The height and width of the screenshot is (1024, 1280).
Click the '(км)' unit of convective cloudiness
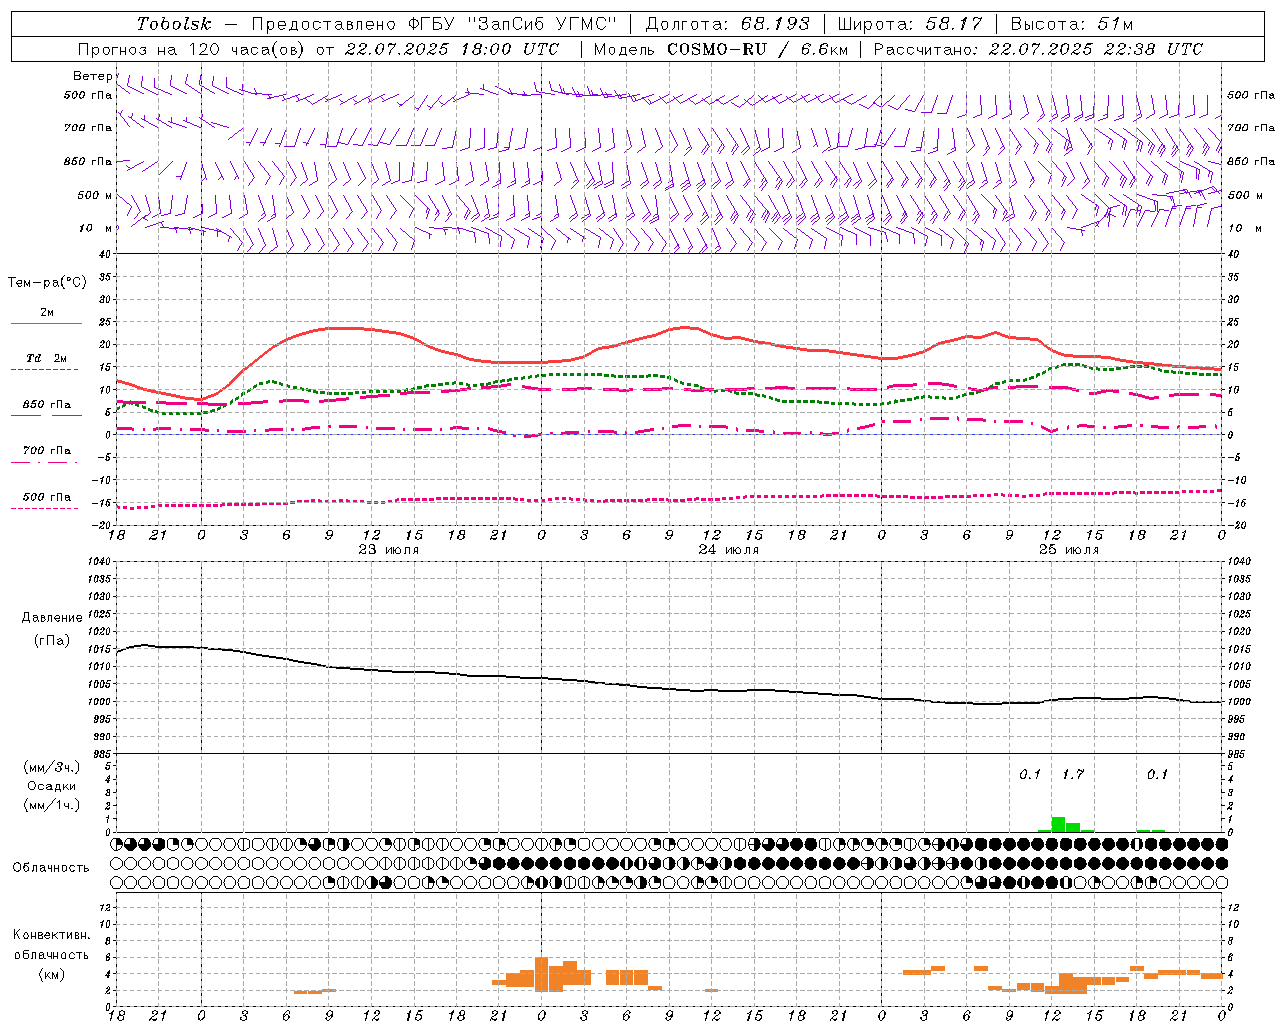click(51, 973)
